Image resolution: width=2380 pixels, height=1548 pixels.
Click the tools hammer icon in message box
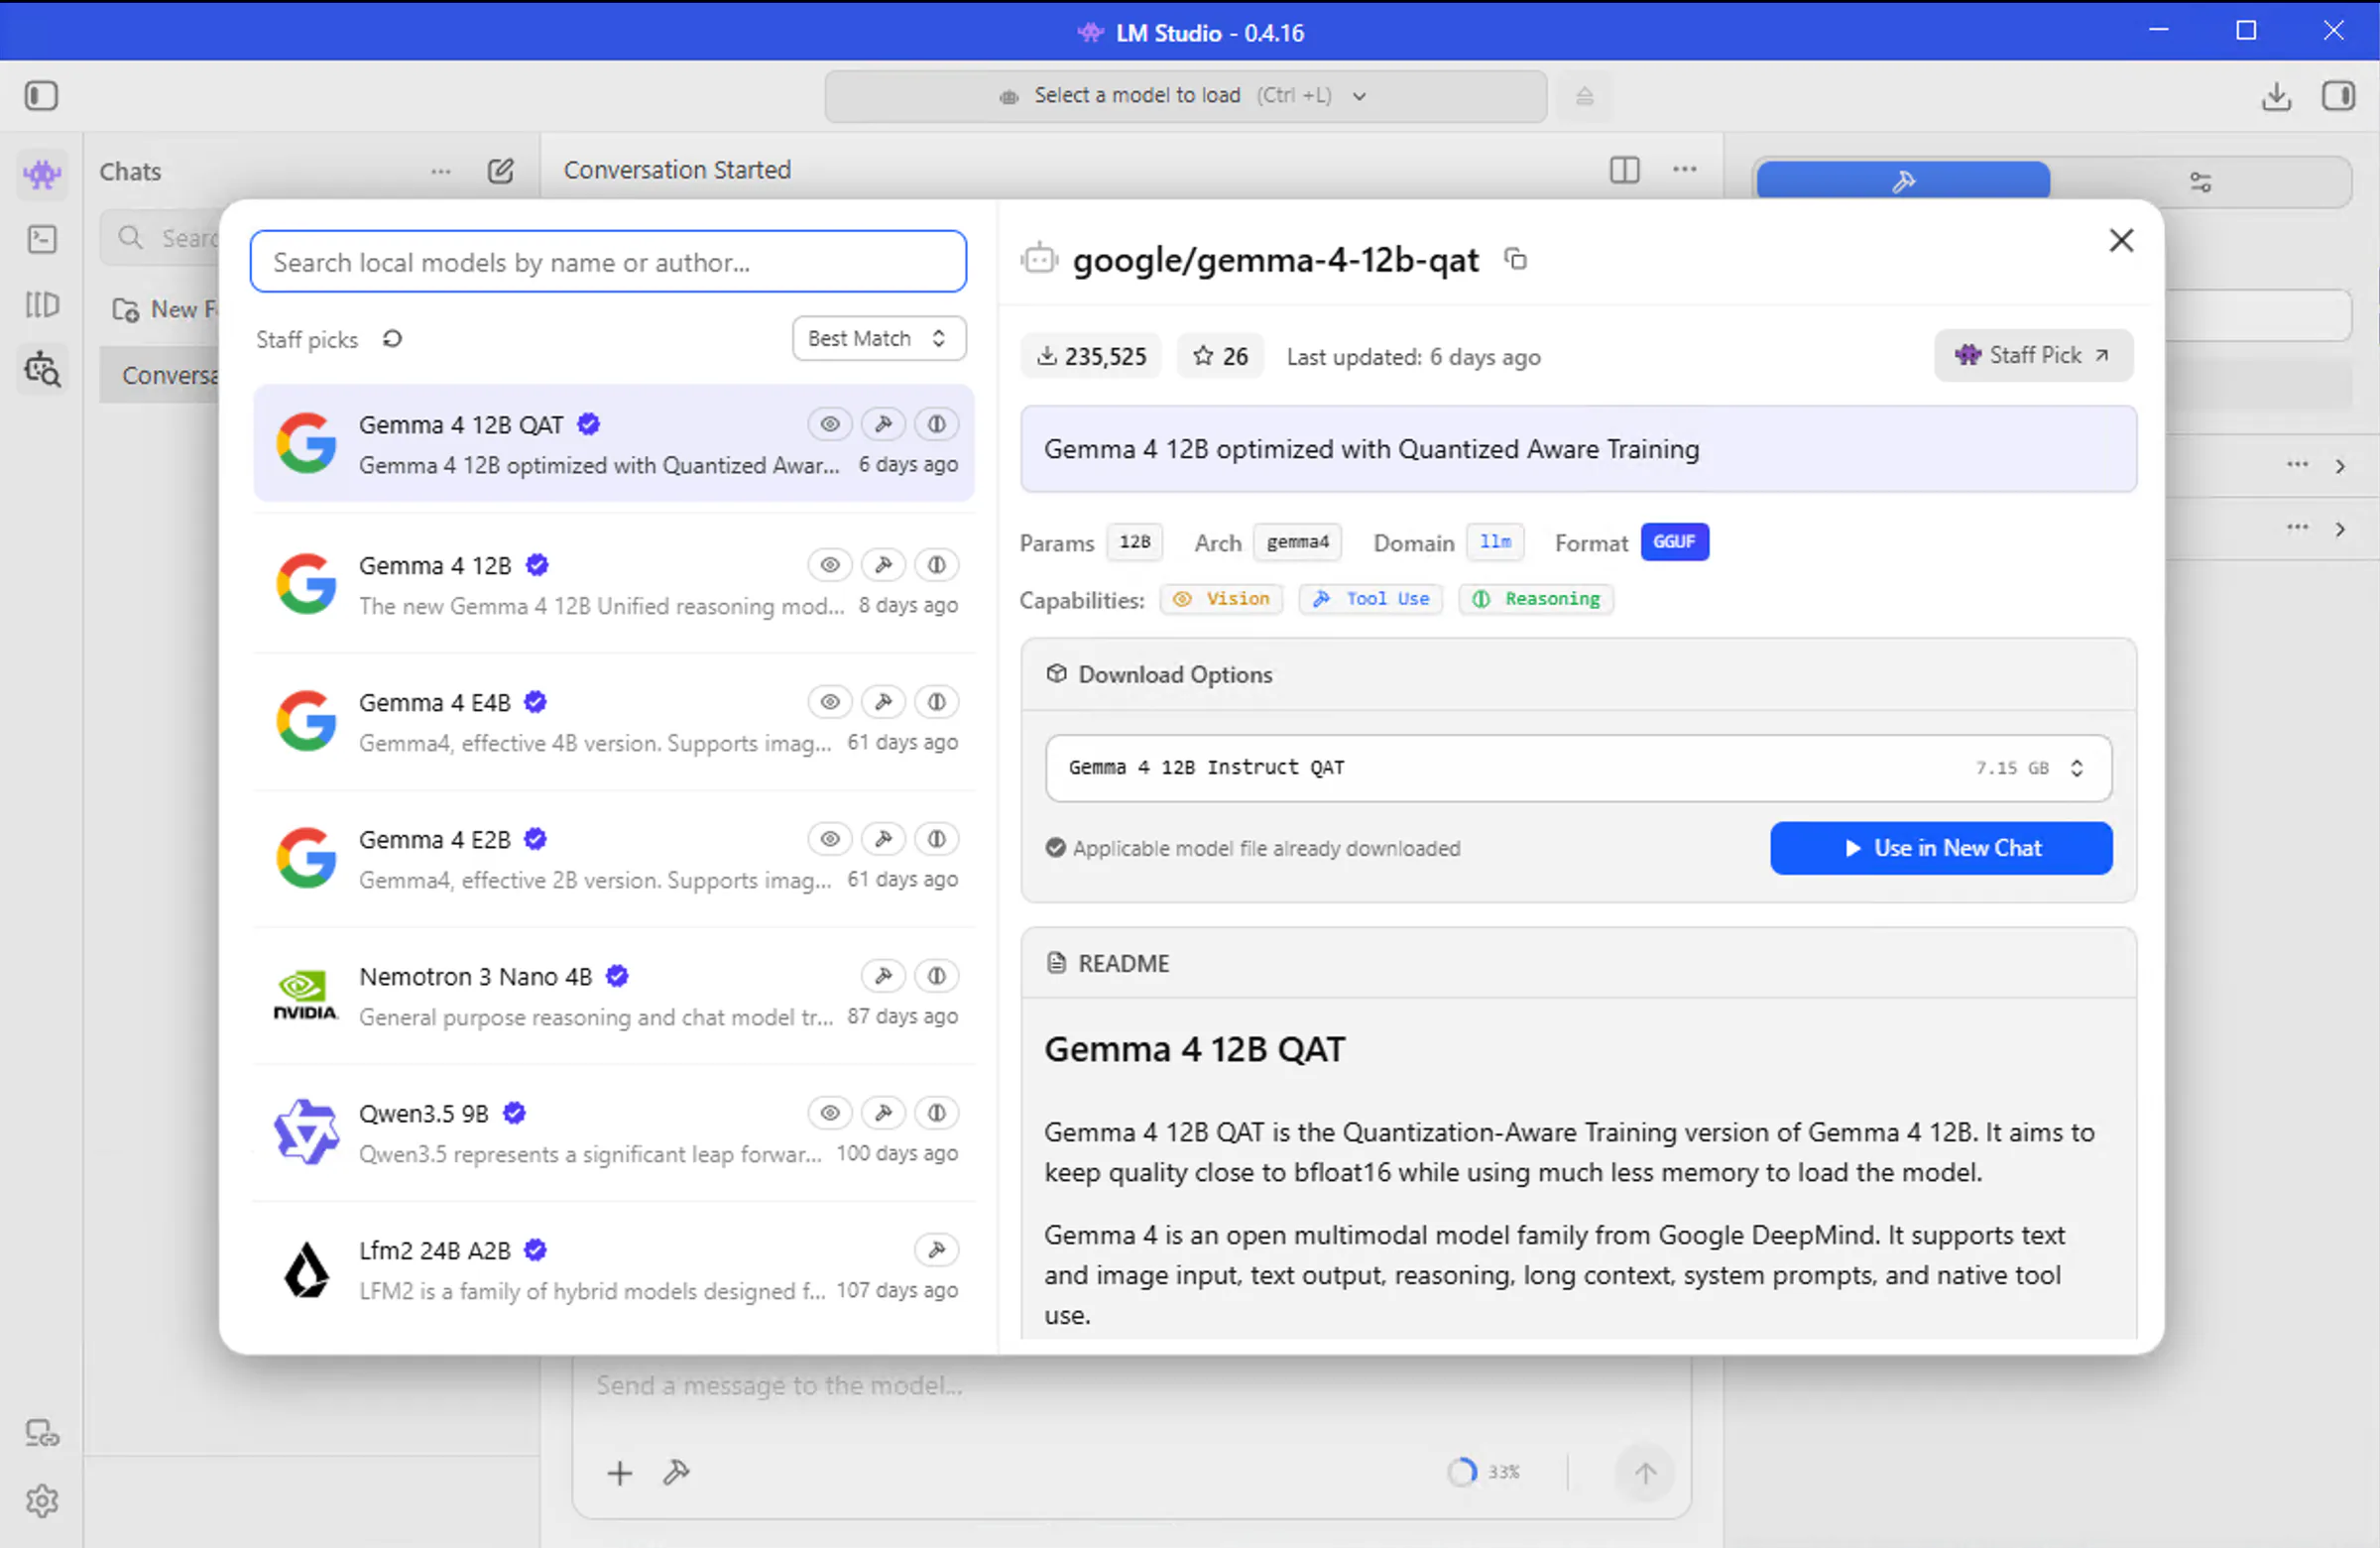point(676,1473)
